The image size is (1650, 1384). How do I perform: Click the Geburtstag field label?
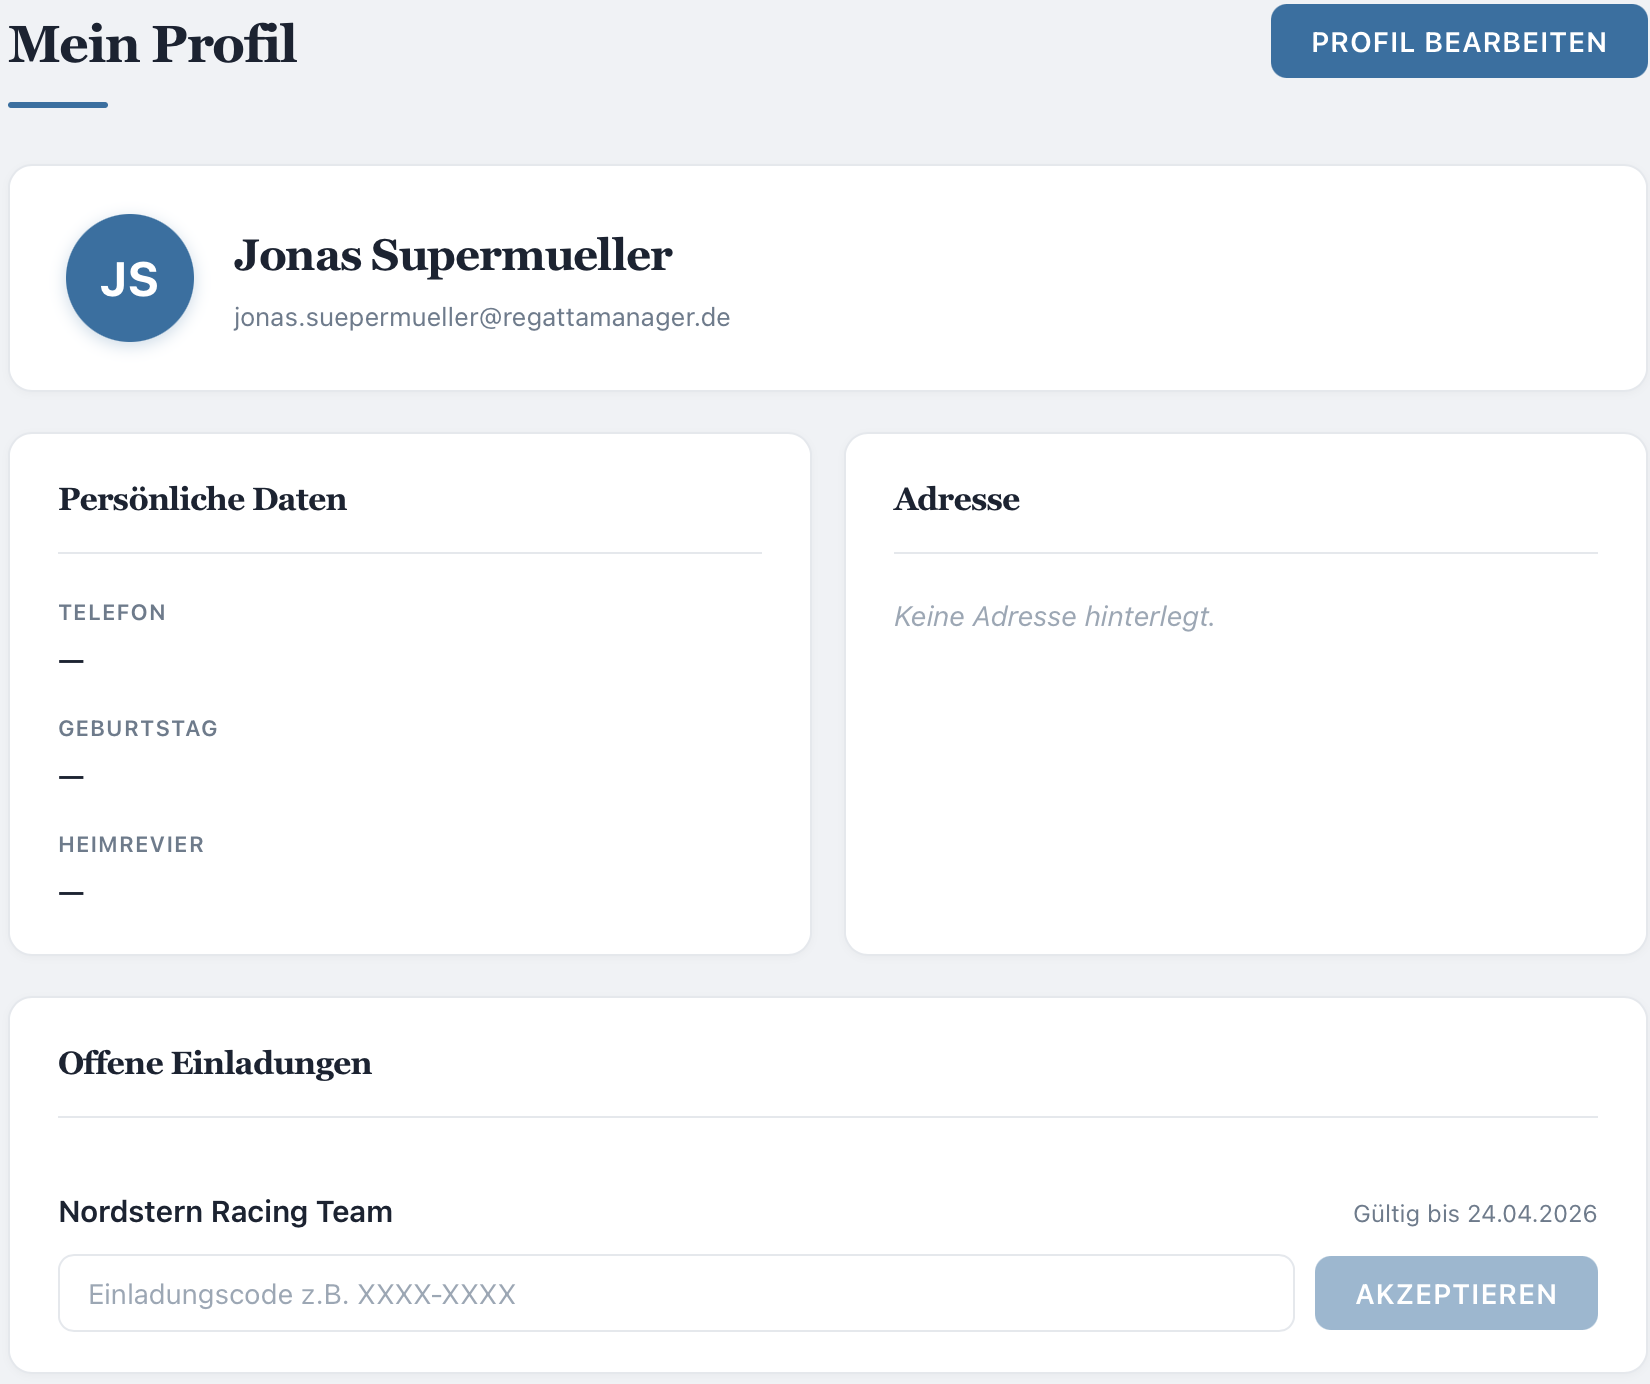tap(138, 728)
